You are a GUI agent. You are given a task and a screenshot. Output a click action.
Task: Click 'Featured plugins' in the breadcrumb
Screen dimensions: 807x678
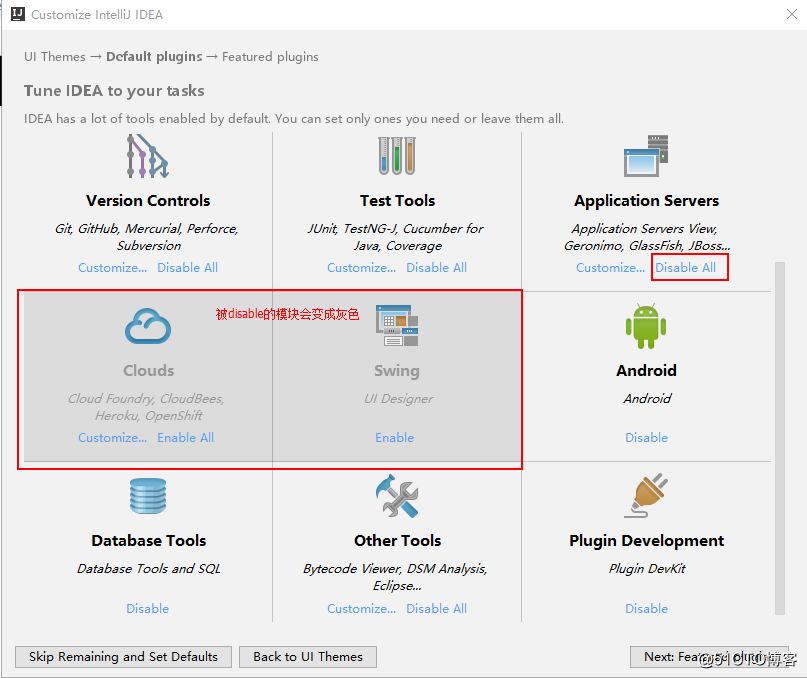(x=270, y=57)
